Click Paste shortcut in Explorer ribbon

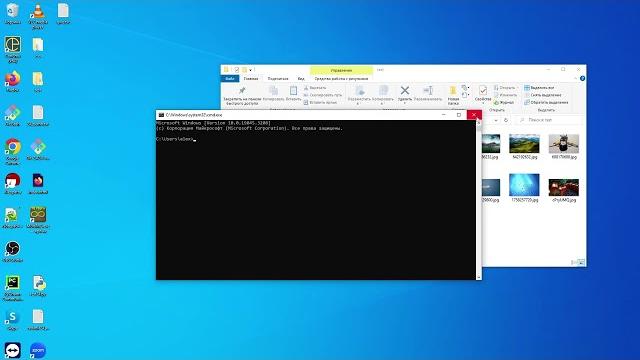point(320,102)
